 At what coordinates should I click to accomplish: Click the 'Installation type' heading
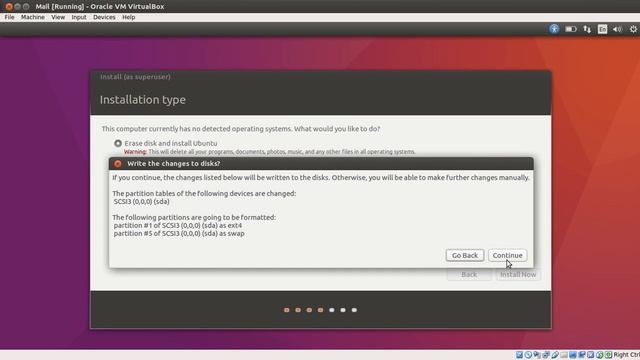pyautogui.click(x=143, y=100)
